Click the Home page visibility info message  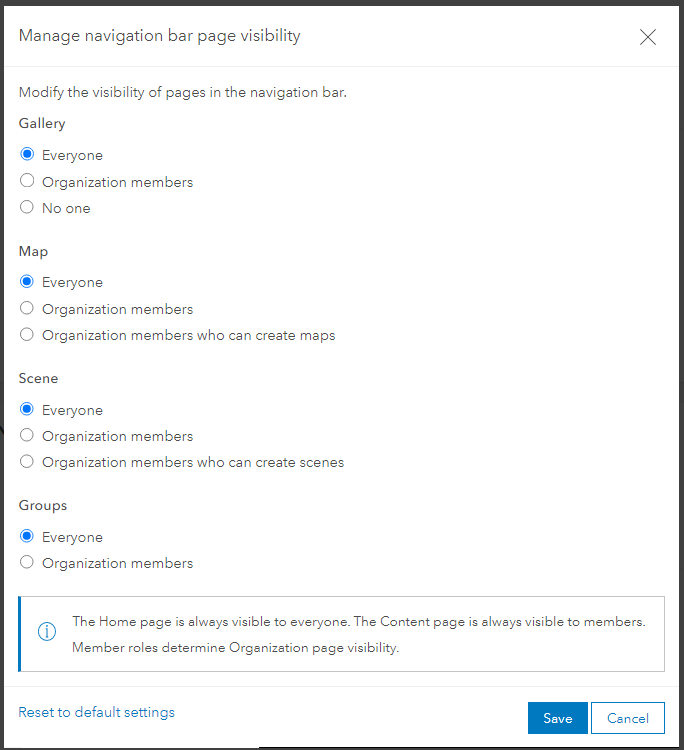(358, 634)
